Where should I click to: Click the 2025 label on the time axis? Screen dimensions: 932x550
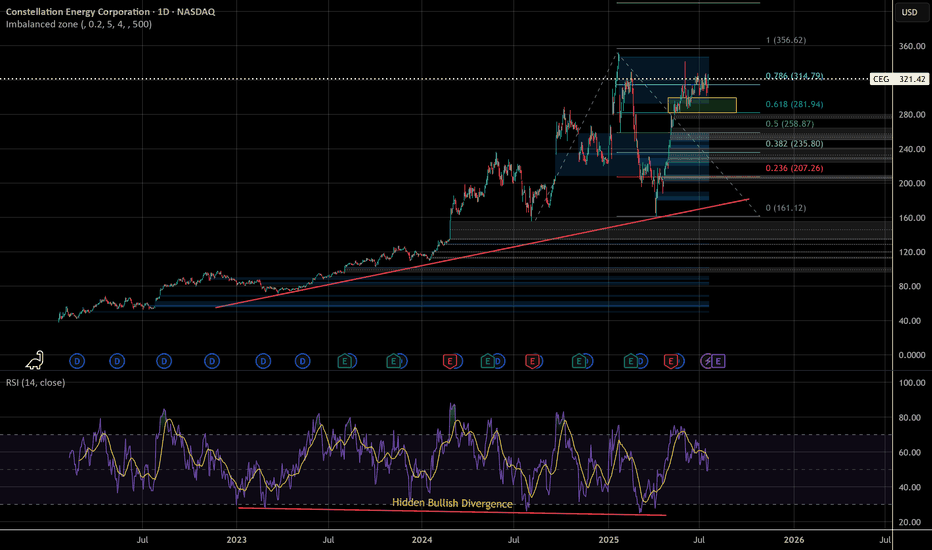pyautogui.click(x=609, y=540)
